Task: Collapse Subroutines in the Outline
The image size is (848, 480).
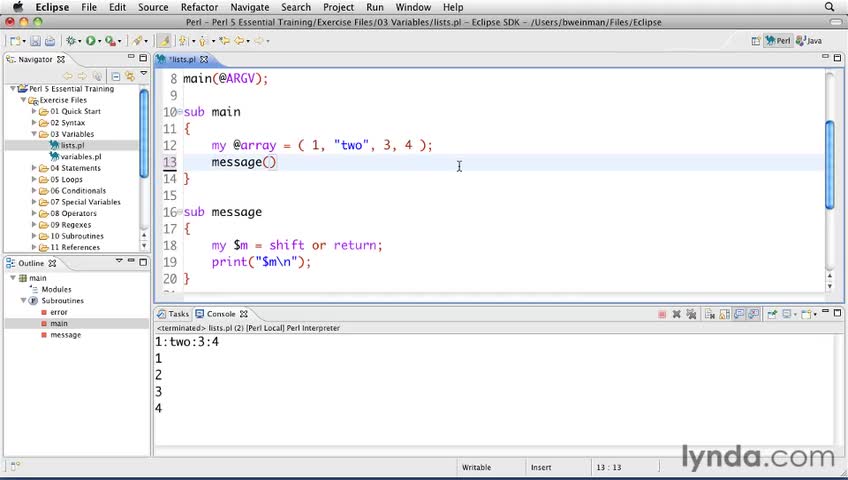Action: click(23, 300)
